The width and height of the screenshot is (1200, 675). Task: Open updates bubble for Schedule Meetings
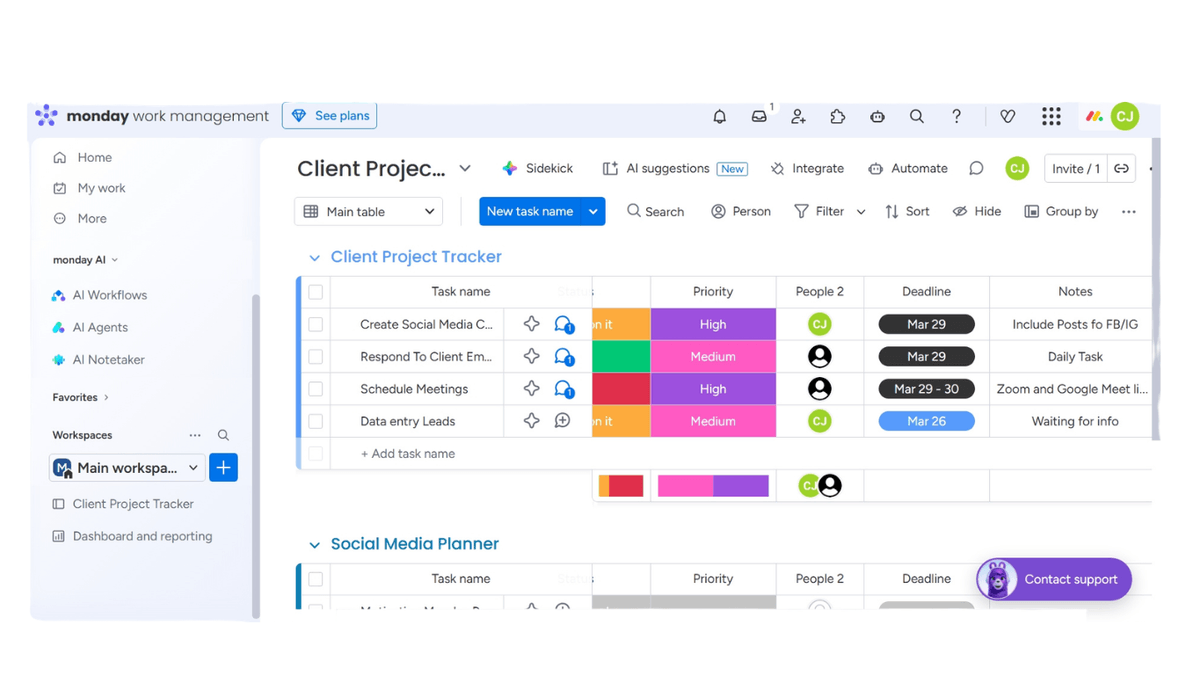pos(564,389)
